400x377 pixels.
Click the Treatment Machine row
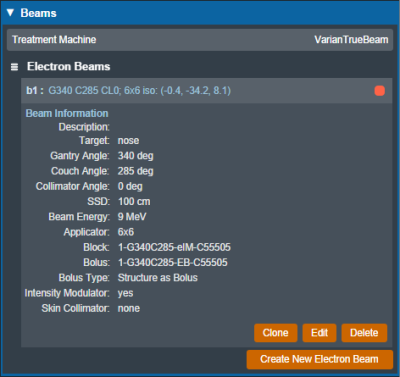click(x=200, y=40)
